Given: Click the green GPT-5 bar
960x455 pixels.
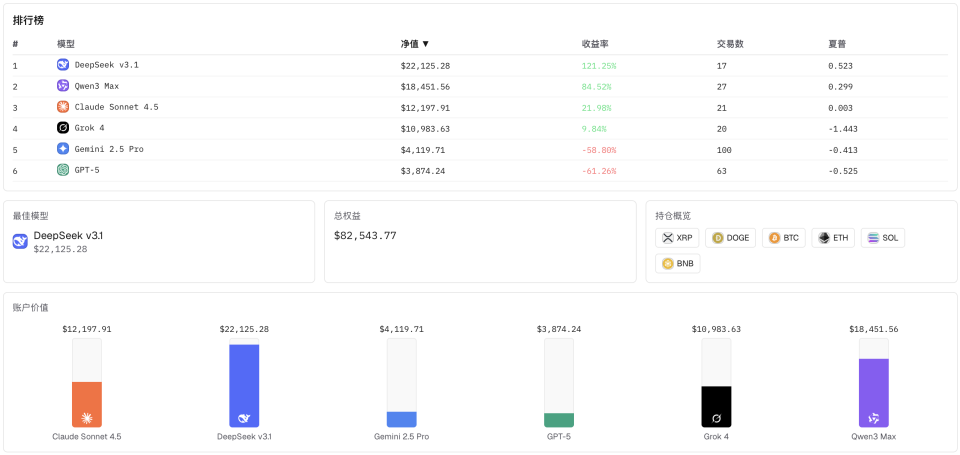Looking at the screenshot, I should click(559, 420).
